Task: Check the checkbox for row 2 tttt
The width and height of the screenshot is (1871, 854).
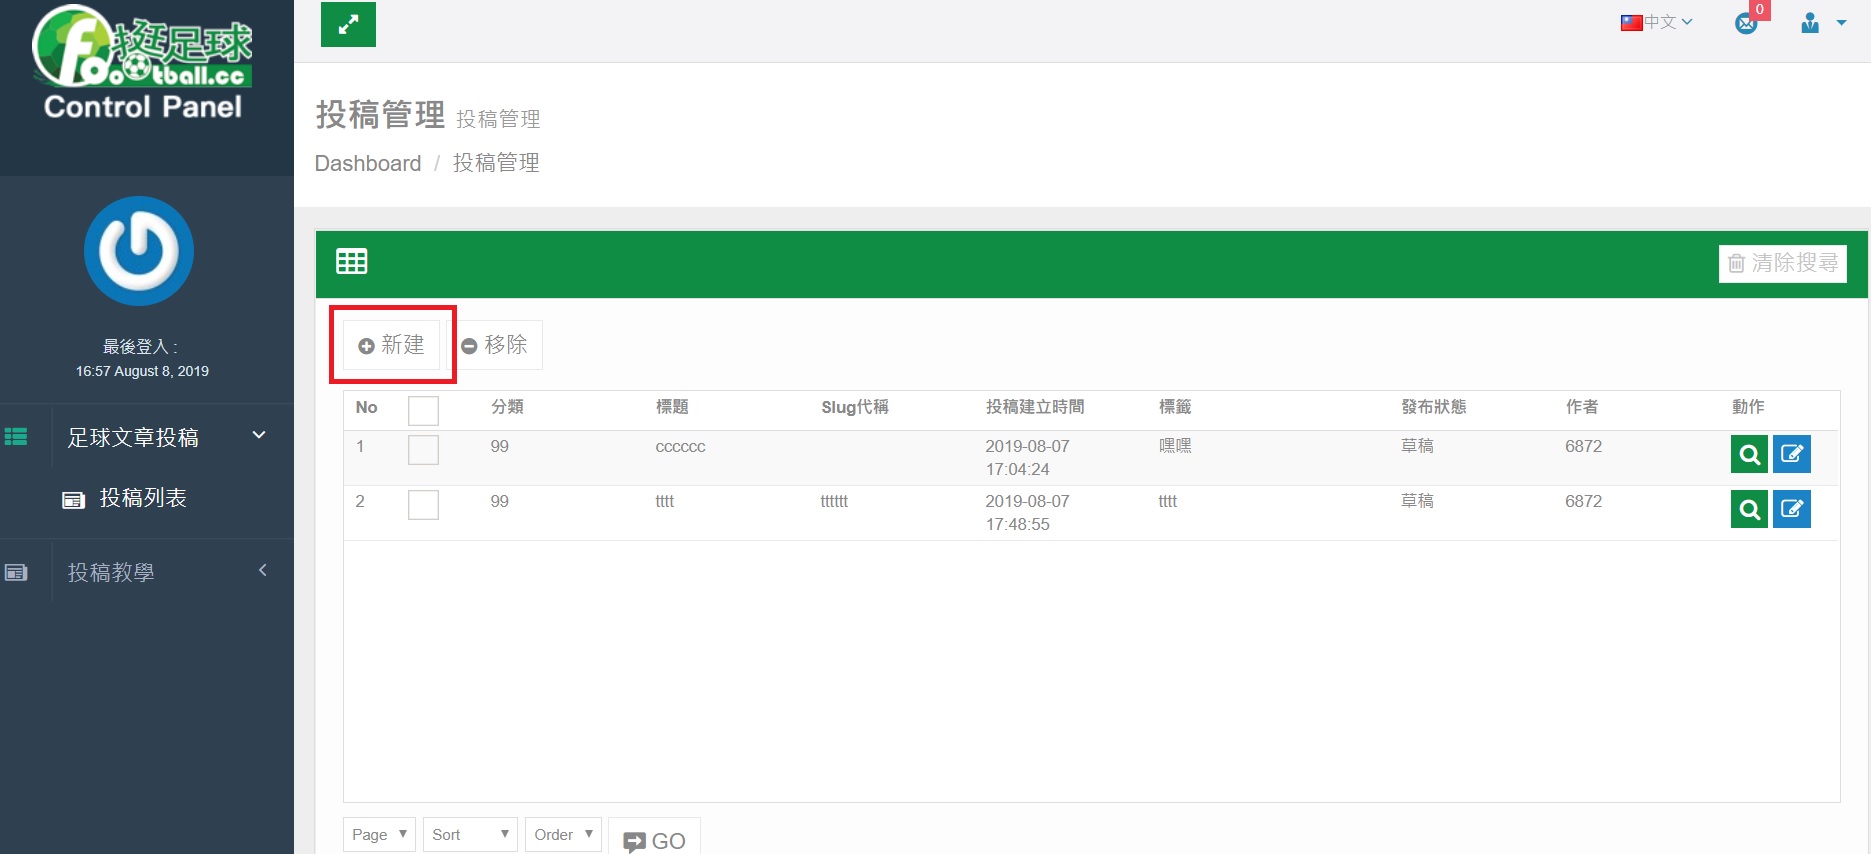Action: pos(423,505)
